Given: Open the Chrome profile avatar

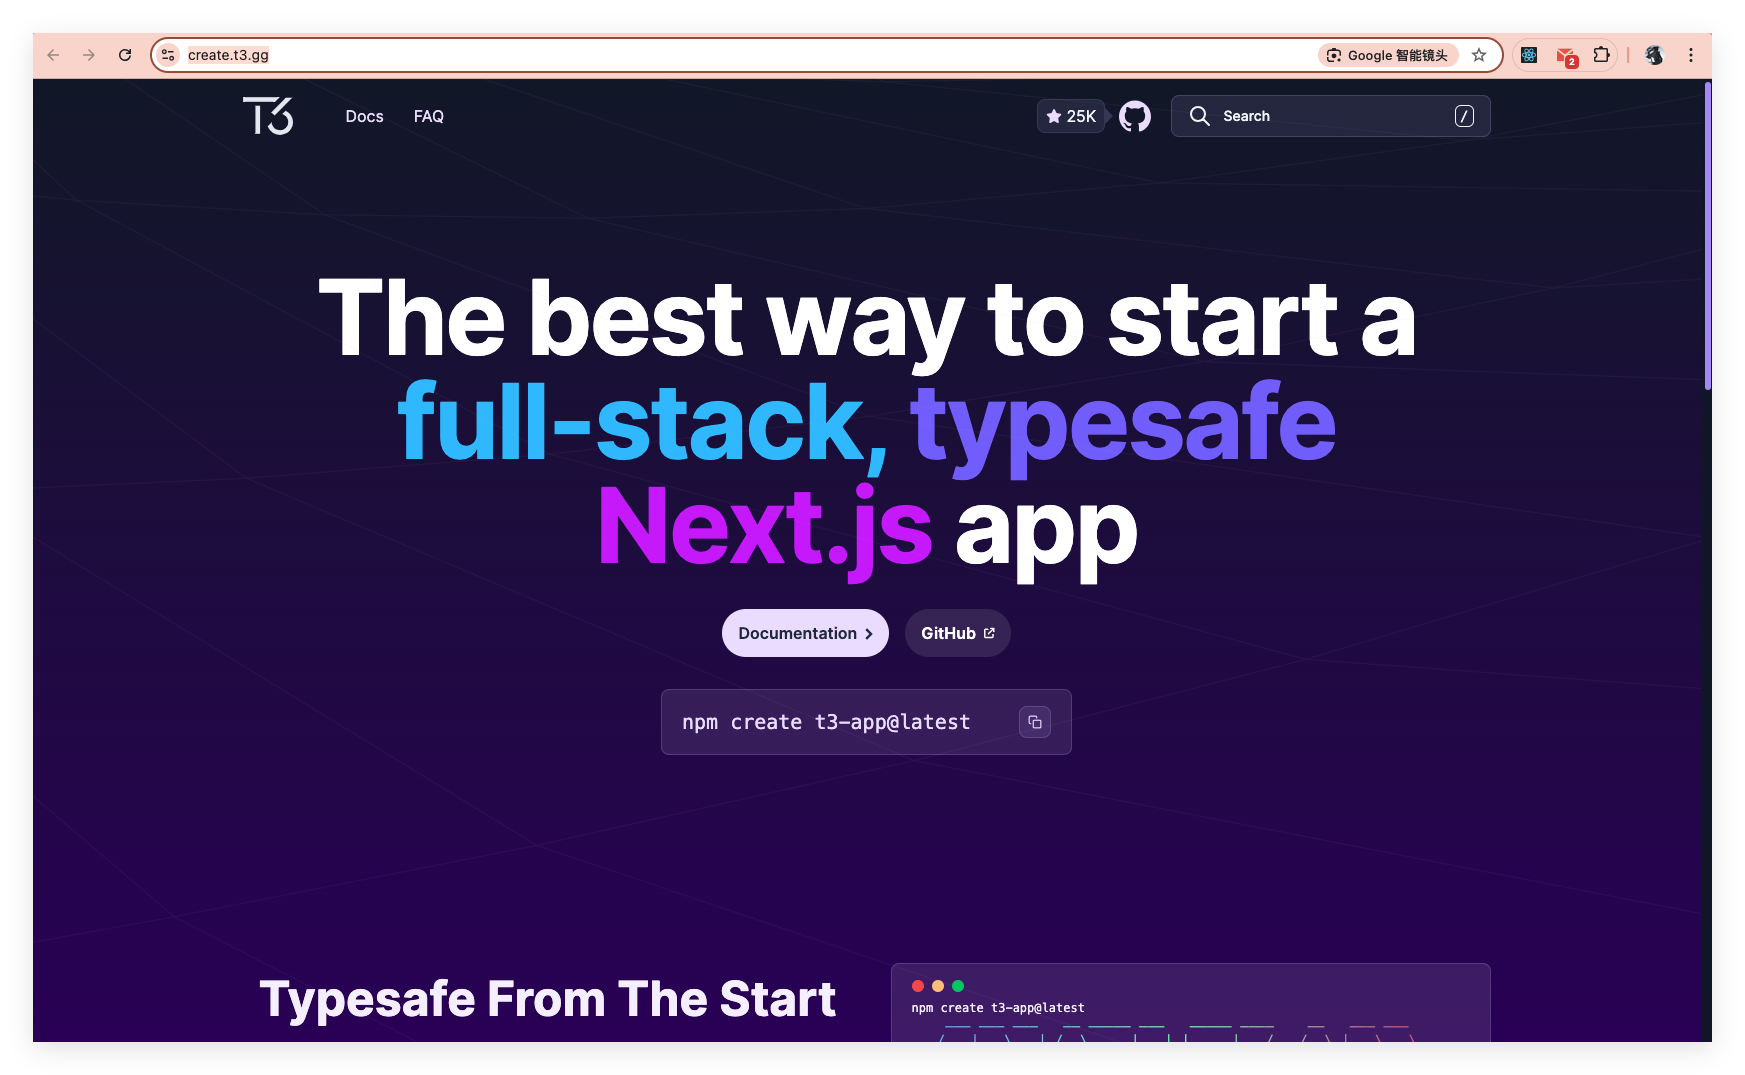Looking at the screenshot, I should 1654,55.
